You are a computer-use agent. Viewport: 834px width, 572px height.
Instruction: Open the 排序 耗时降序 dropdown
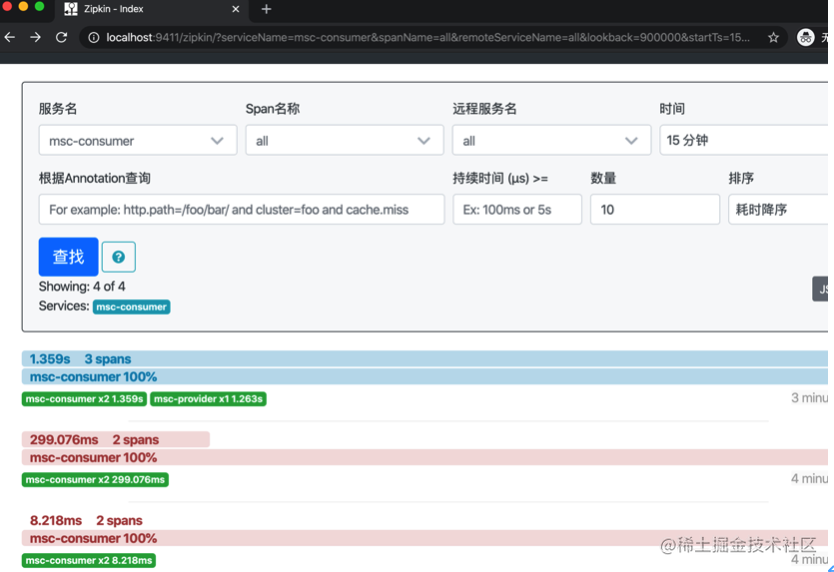tap(778, 210)
